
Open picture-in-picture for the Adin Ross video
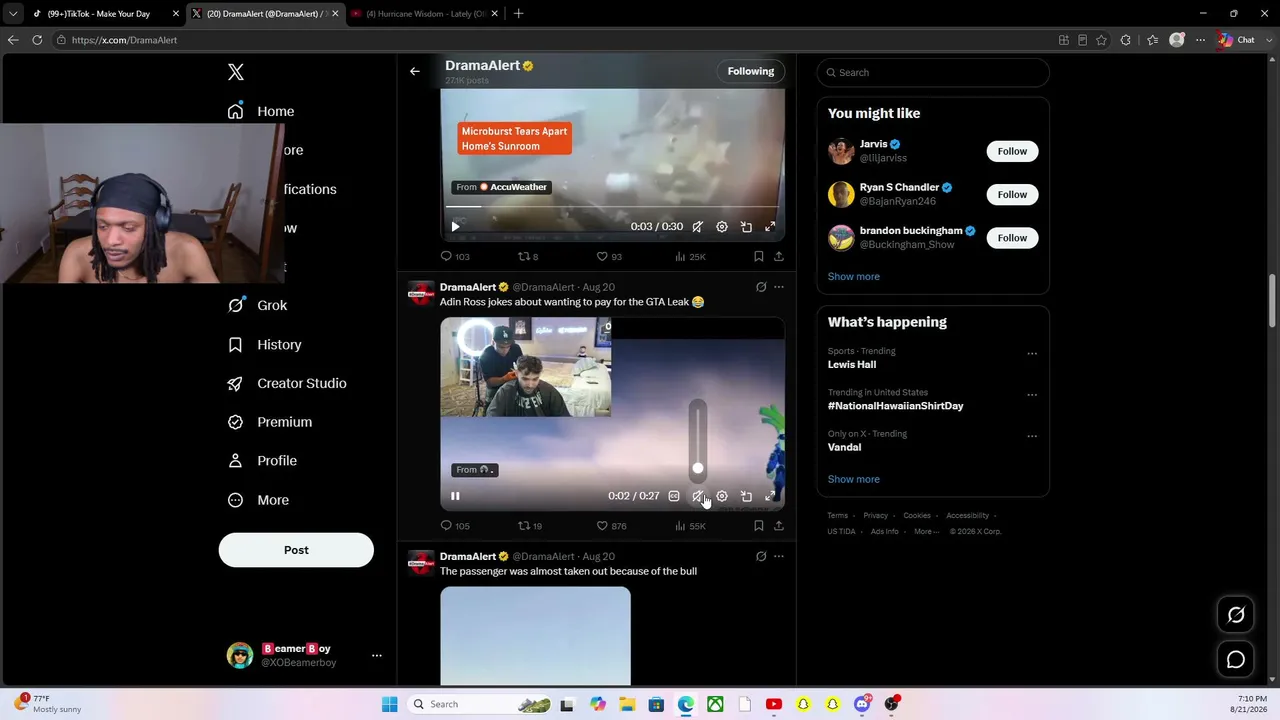746,496
